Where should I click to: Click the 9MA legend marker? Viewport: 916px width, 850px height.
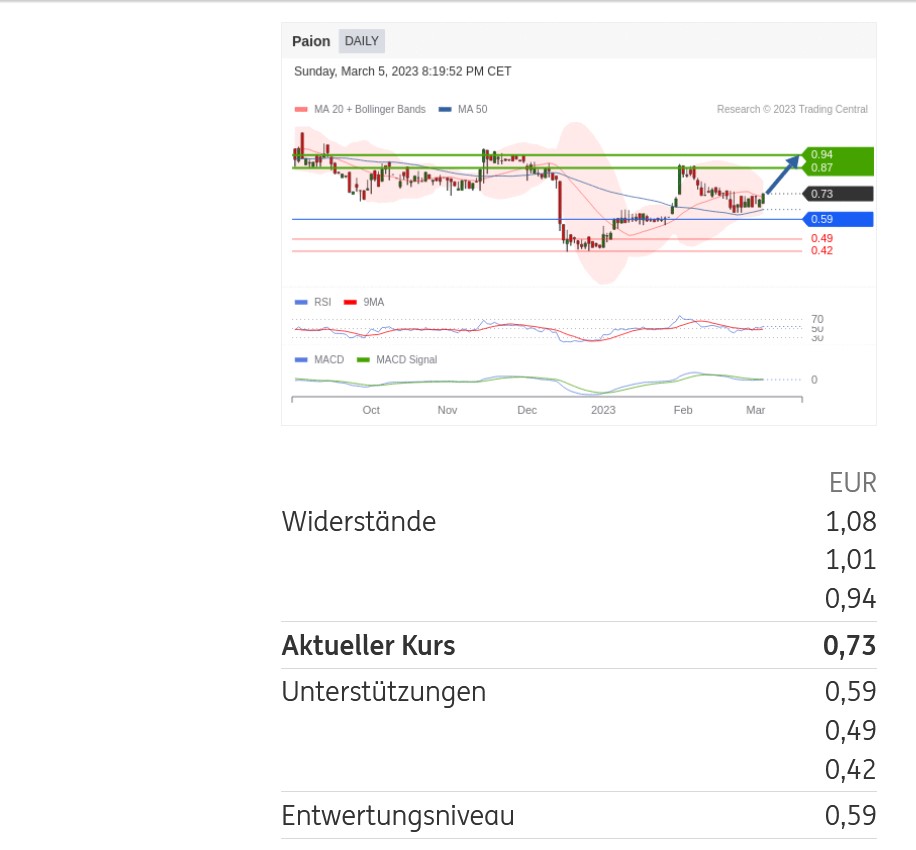click(350, 301)
